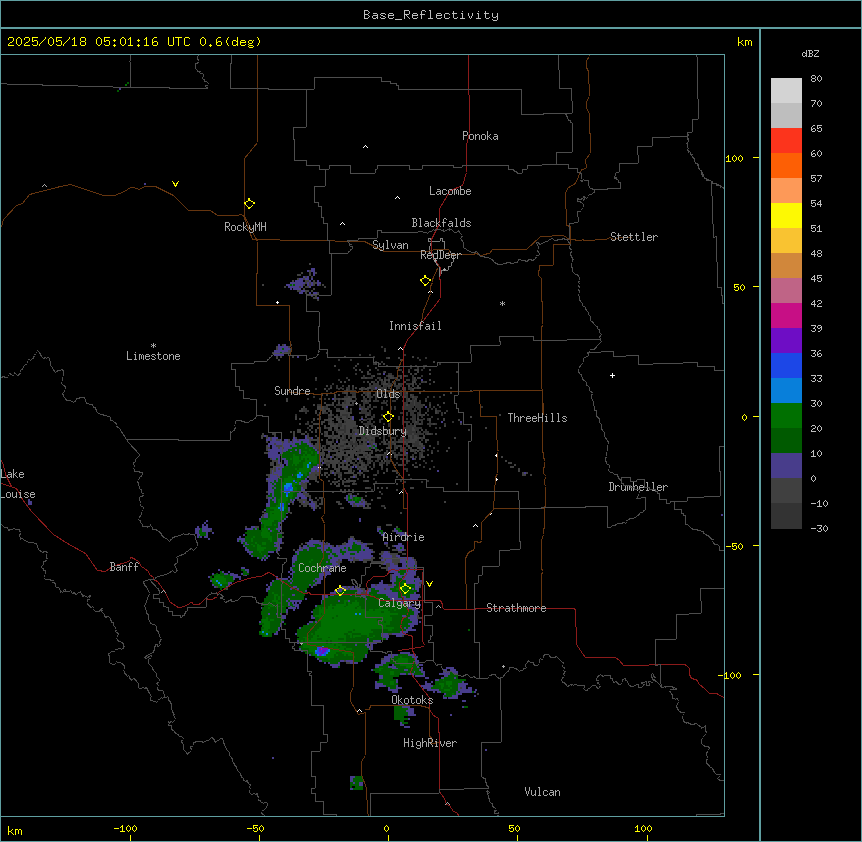862x842 pixels.
Task: Pick the slate purple 0-10 dBZ legend swatch
Action: [786, 466]
